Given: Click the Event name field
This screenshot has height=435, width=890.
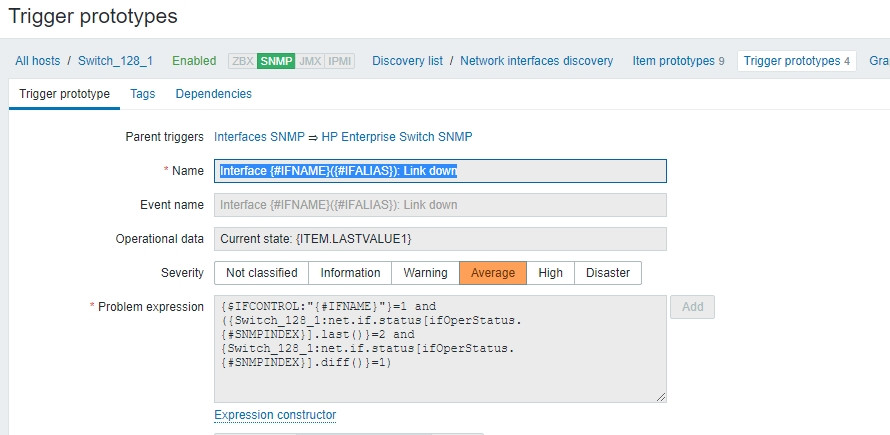Looking at the screenshot, I should (440, 205).
